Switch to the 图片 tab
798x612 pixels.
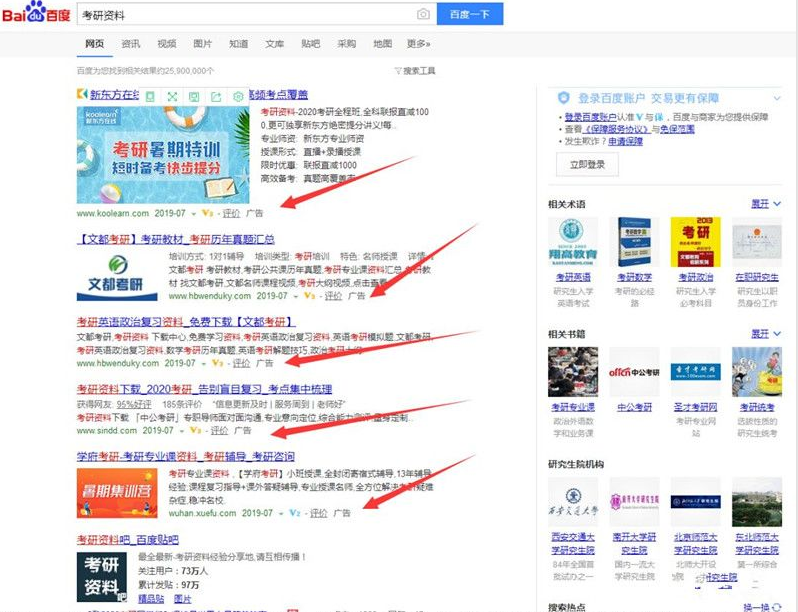(202, 44)
